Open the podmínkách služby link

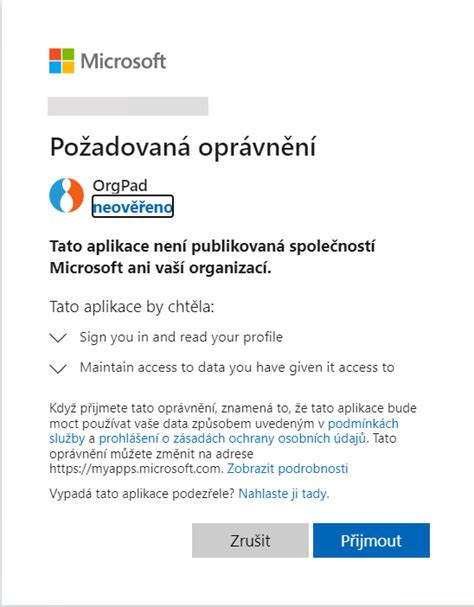pyautogui.click(x=224, y=431)
